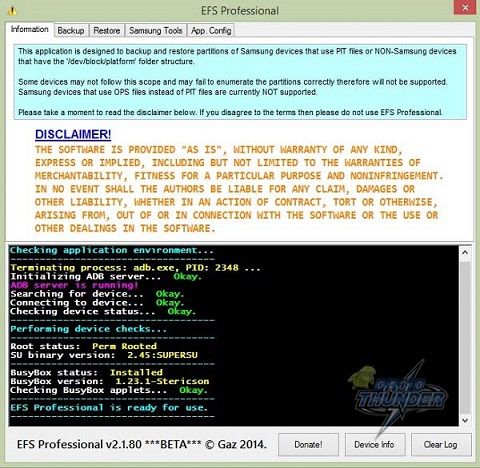
Task: Open Device Info
Action: [x=375, y=445]
